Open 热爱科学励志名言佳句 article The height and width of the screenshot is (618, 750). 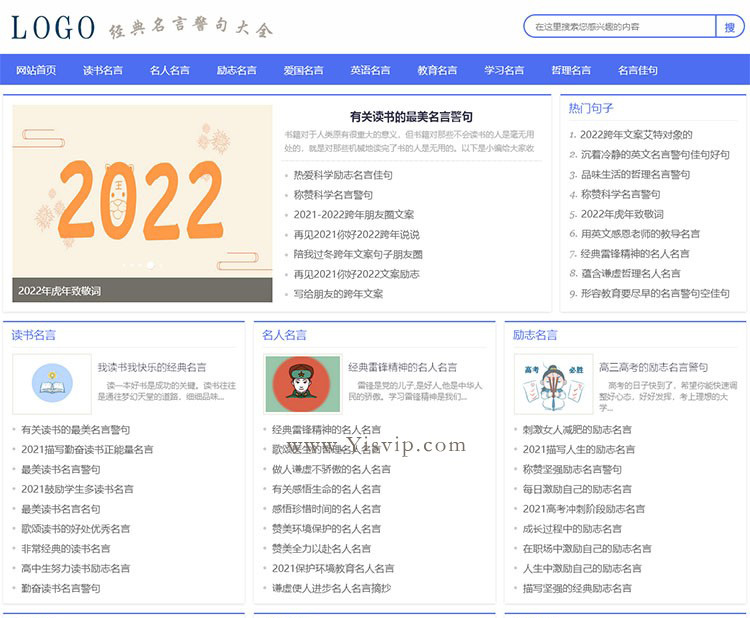coord(343,175)
